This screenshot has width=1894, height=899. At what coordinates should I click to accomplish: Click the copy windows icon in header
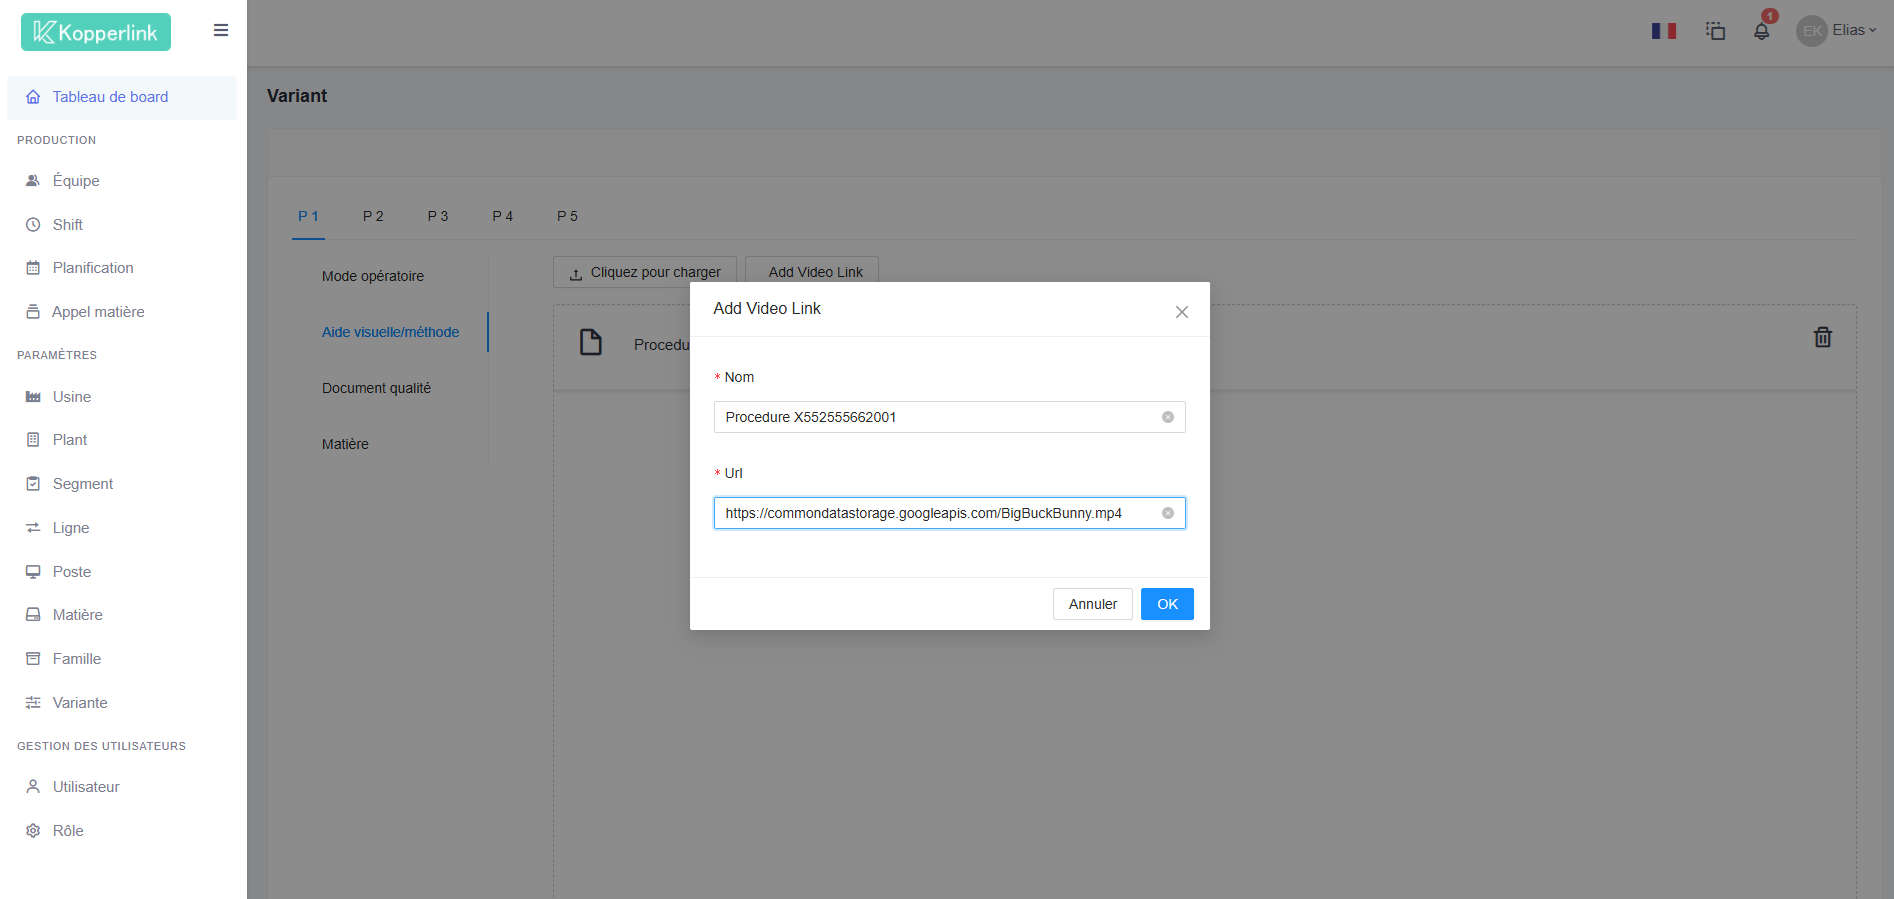tap(1715, 31)
